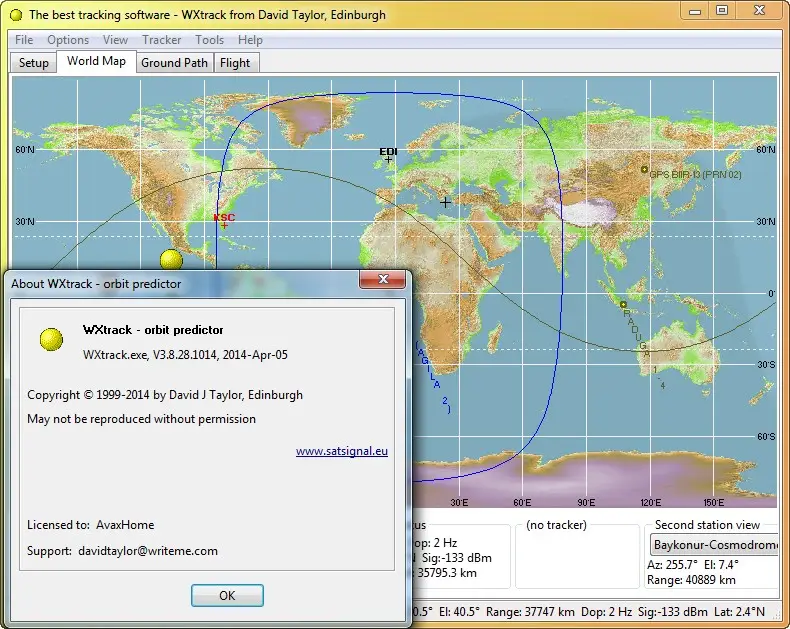
Task: Minimize the WXtrack main window
Action: (x=695, y=11)
